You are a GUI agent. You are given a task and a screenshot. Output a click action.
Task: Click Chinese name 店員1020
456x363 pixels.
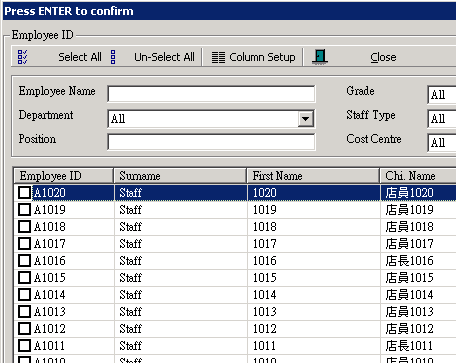click(410, 193)
